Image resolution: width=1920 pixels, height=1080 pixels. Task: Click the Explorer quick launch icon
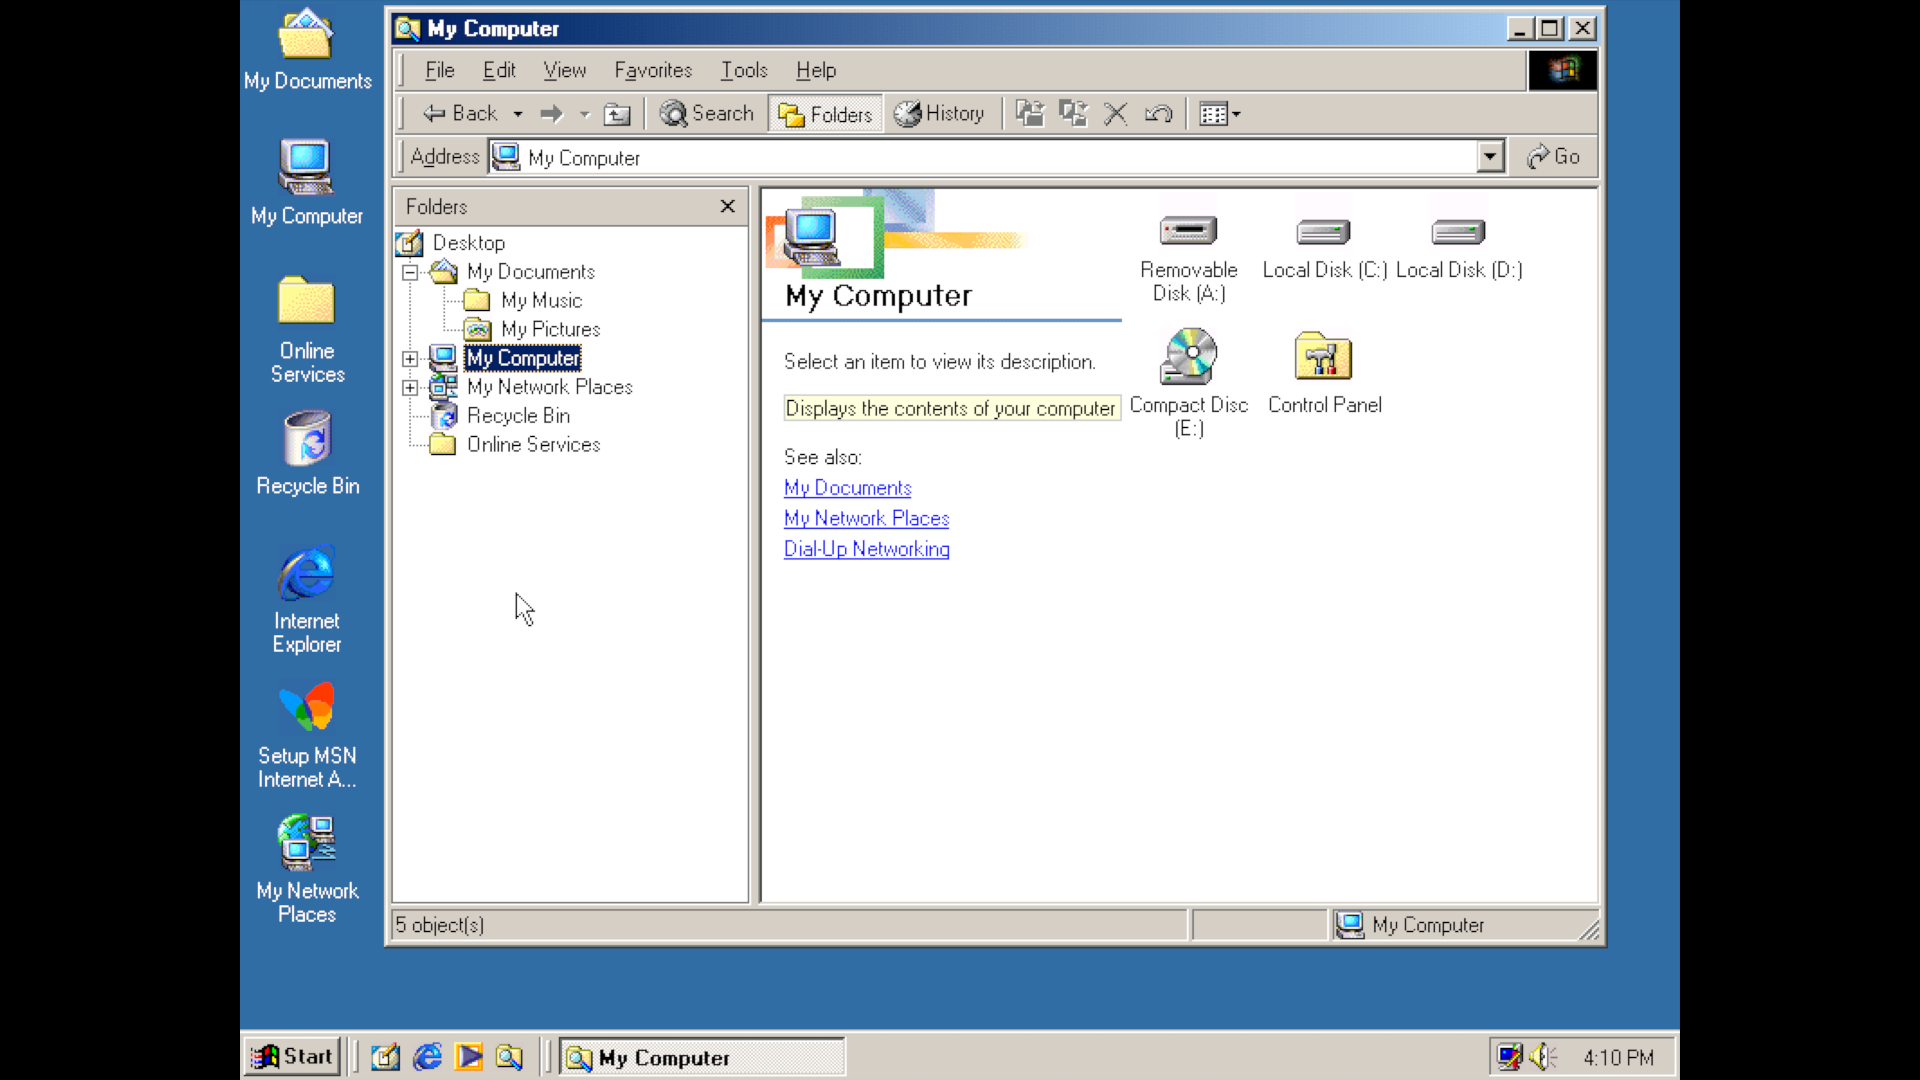pyautogui.click(x=509, y=1057)
